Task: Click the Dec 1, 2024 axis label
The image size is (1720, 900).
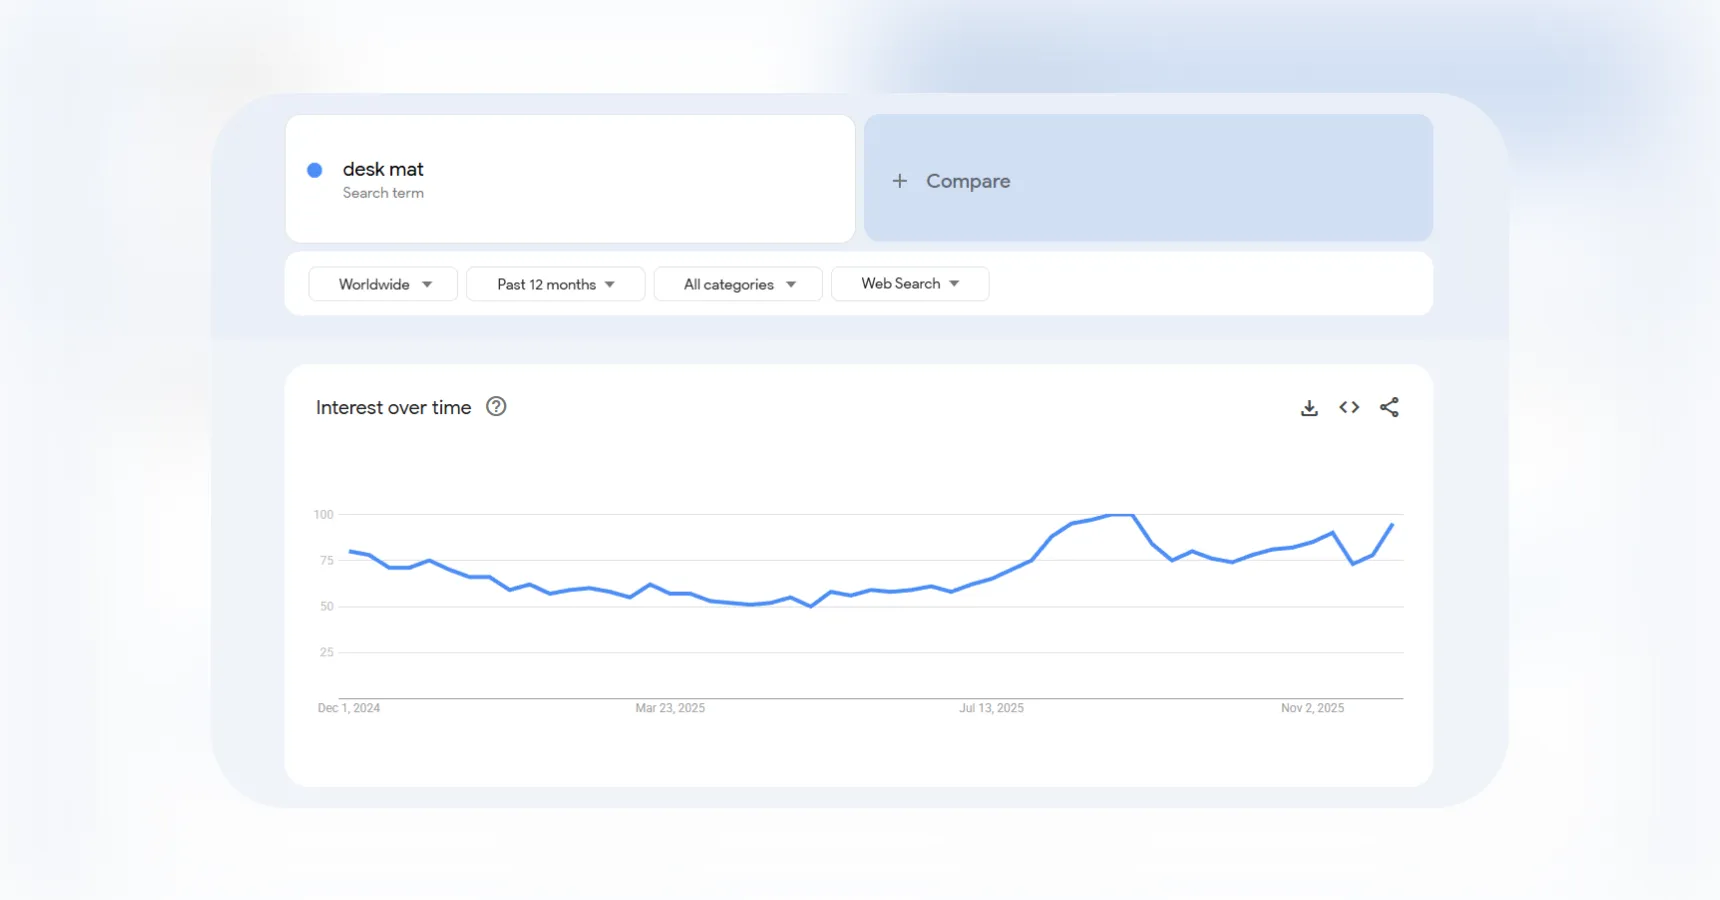Action: tap(348, 708)
